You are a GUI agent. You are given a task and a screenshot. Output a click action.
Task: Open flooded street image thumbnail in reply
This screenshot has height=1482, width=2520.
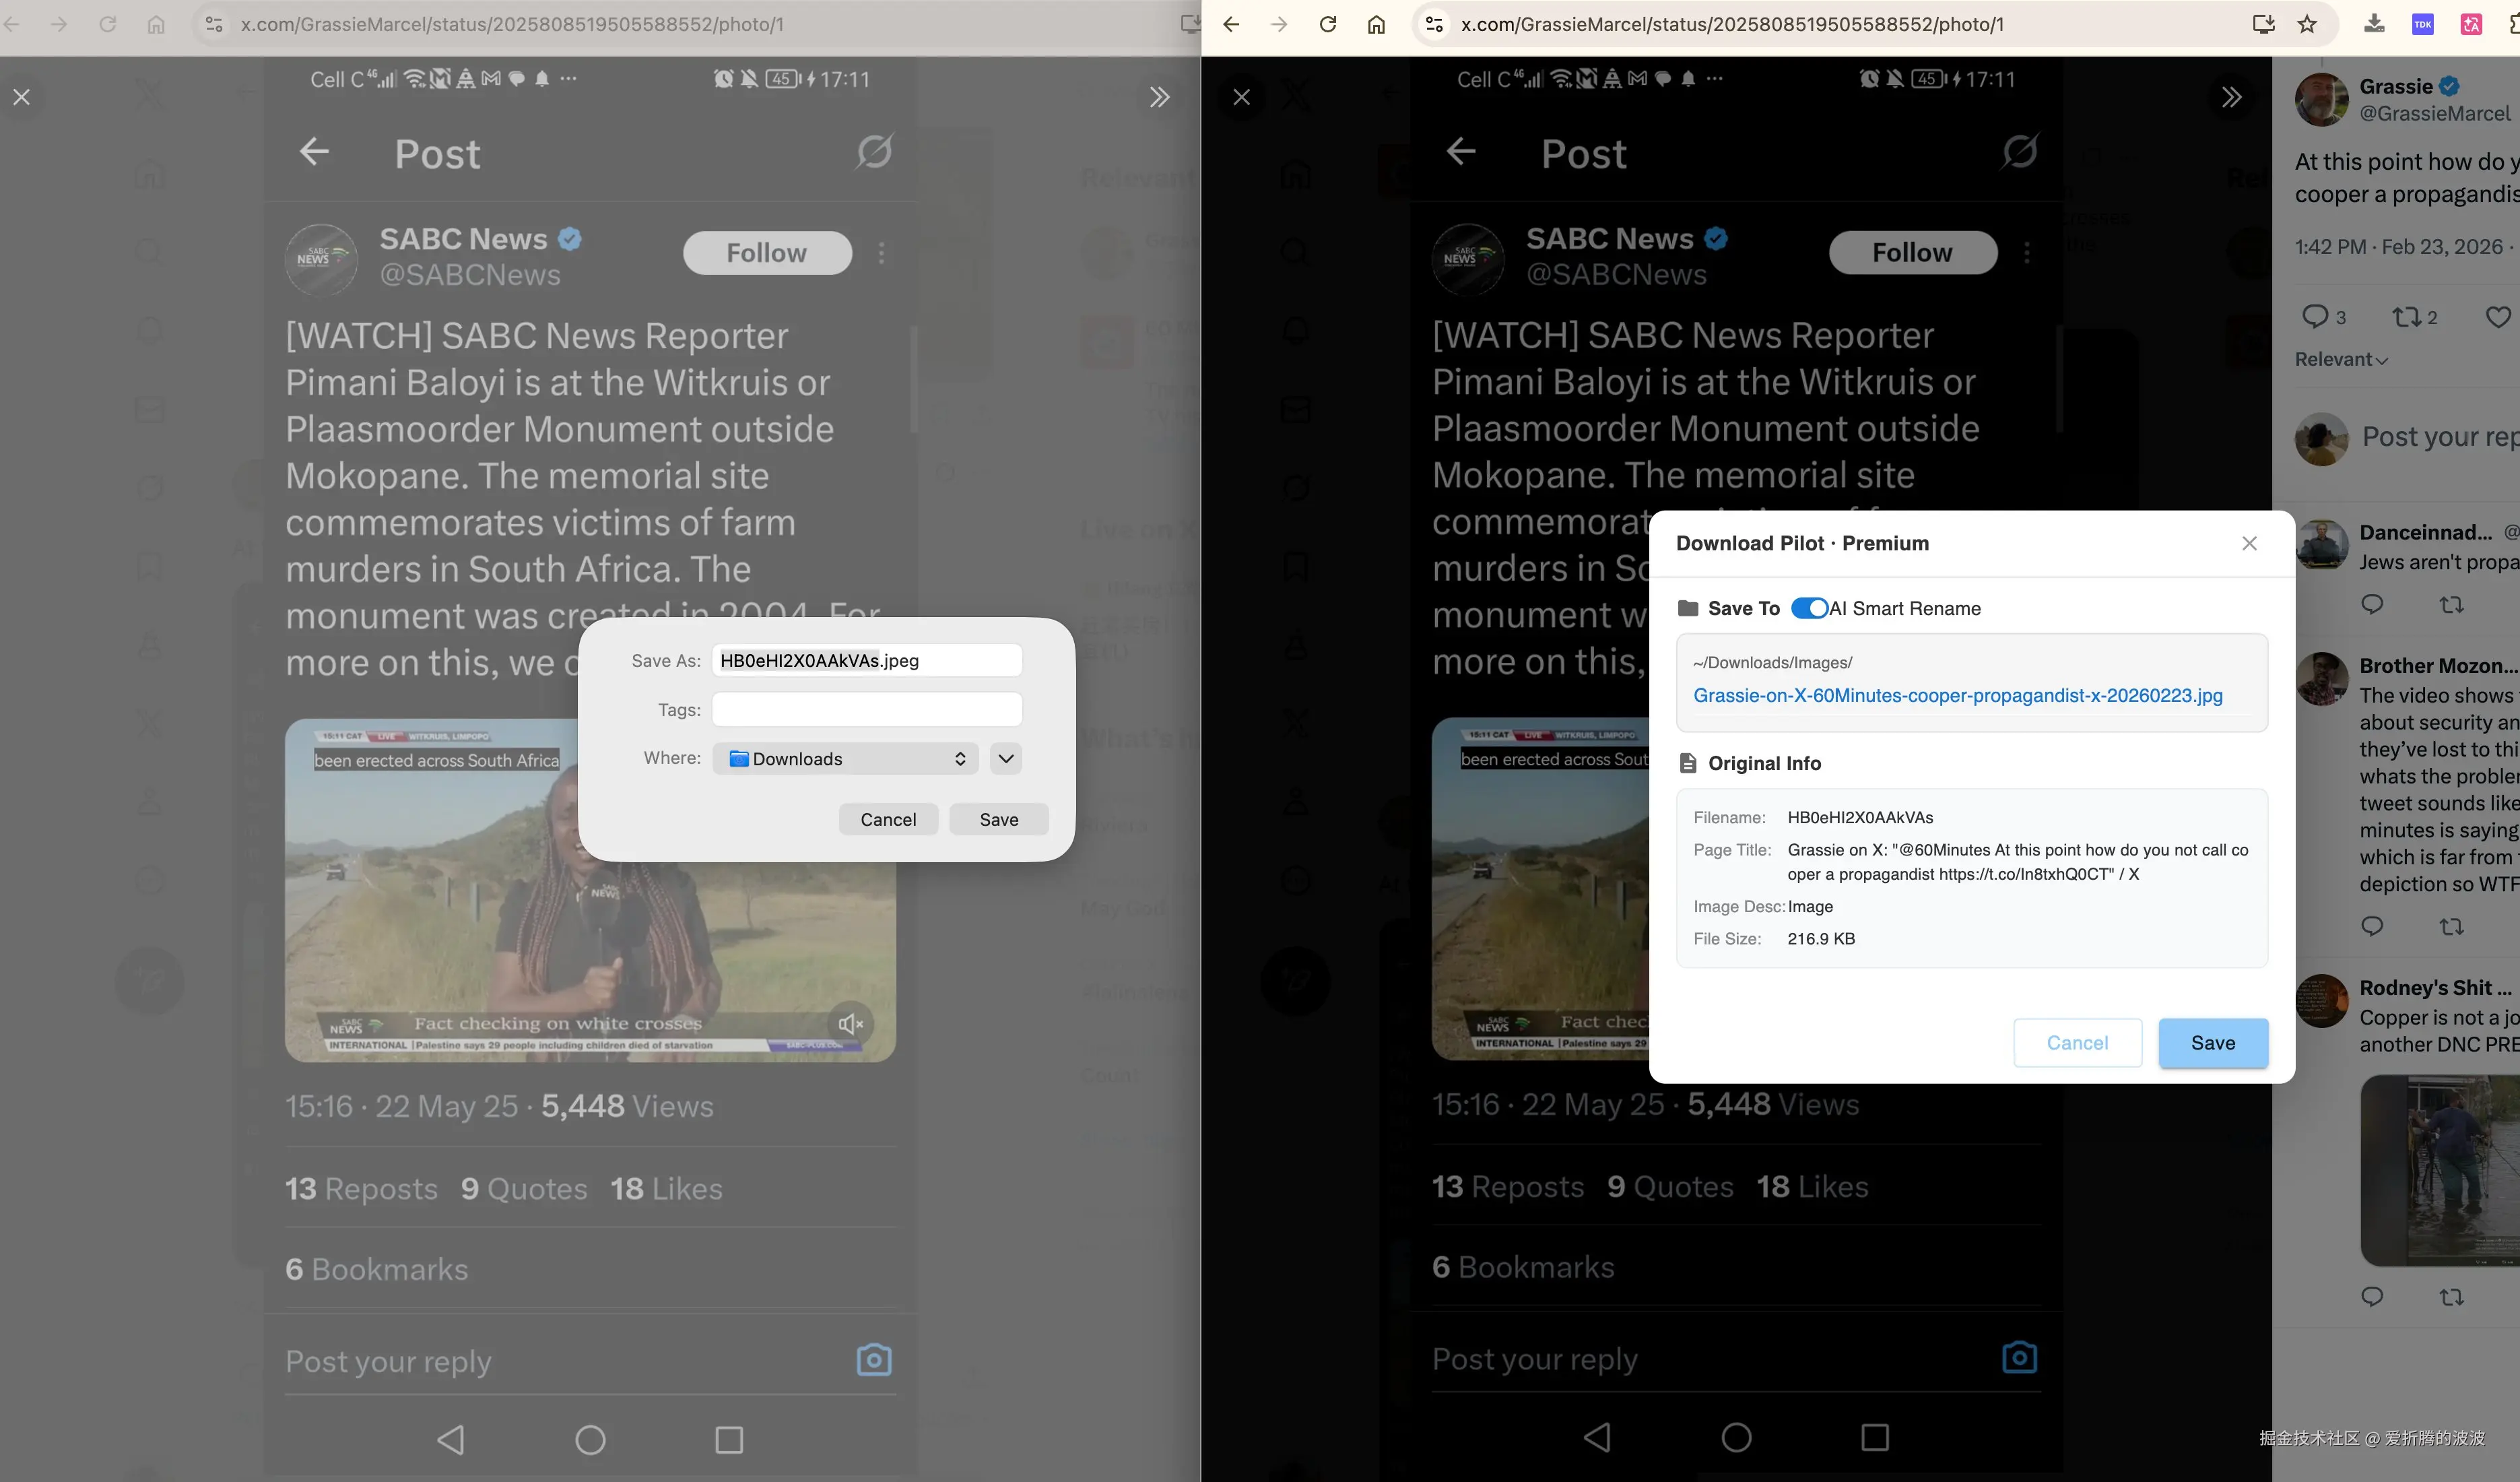2440,1170
